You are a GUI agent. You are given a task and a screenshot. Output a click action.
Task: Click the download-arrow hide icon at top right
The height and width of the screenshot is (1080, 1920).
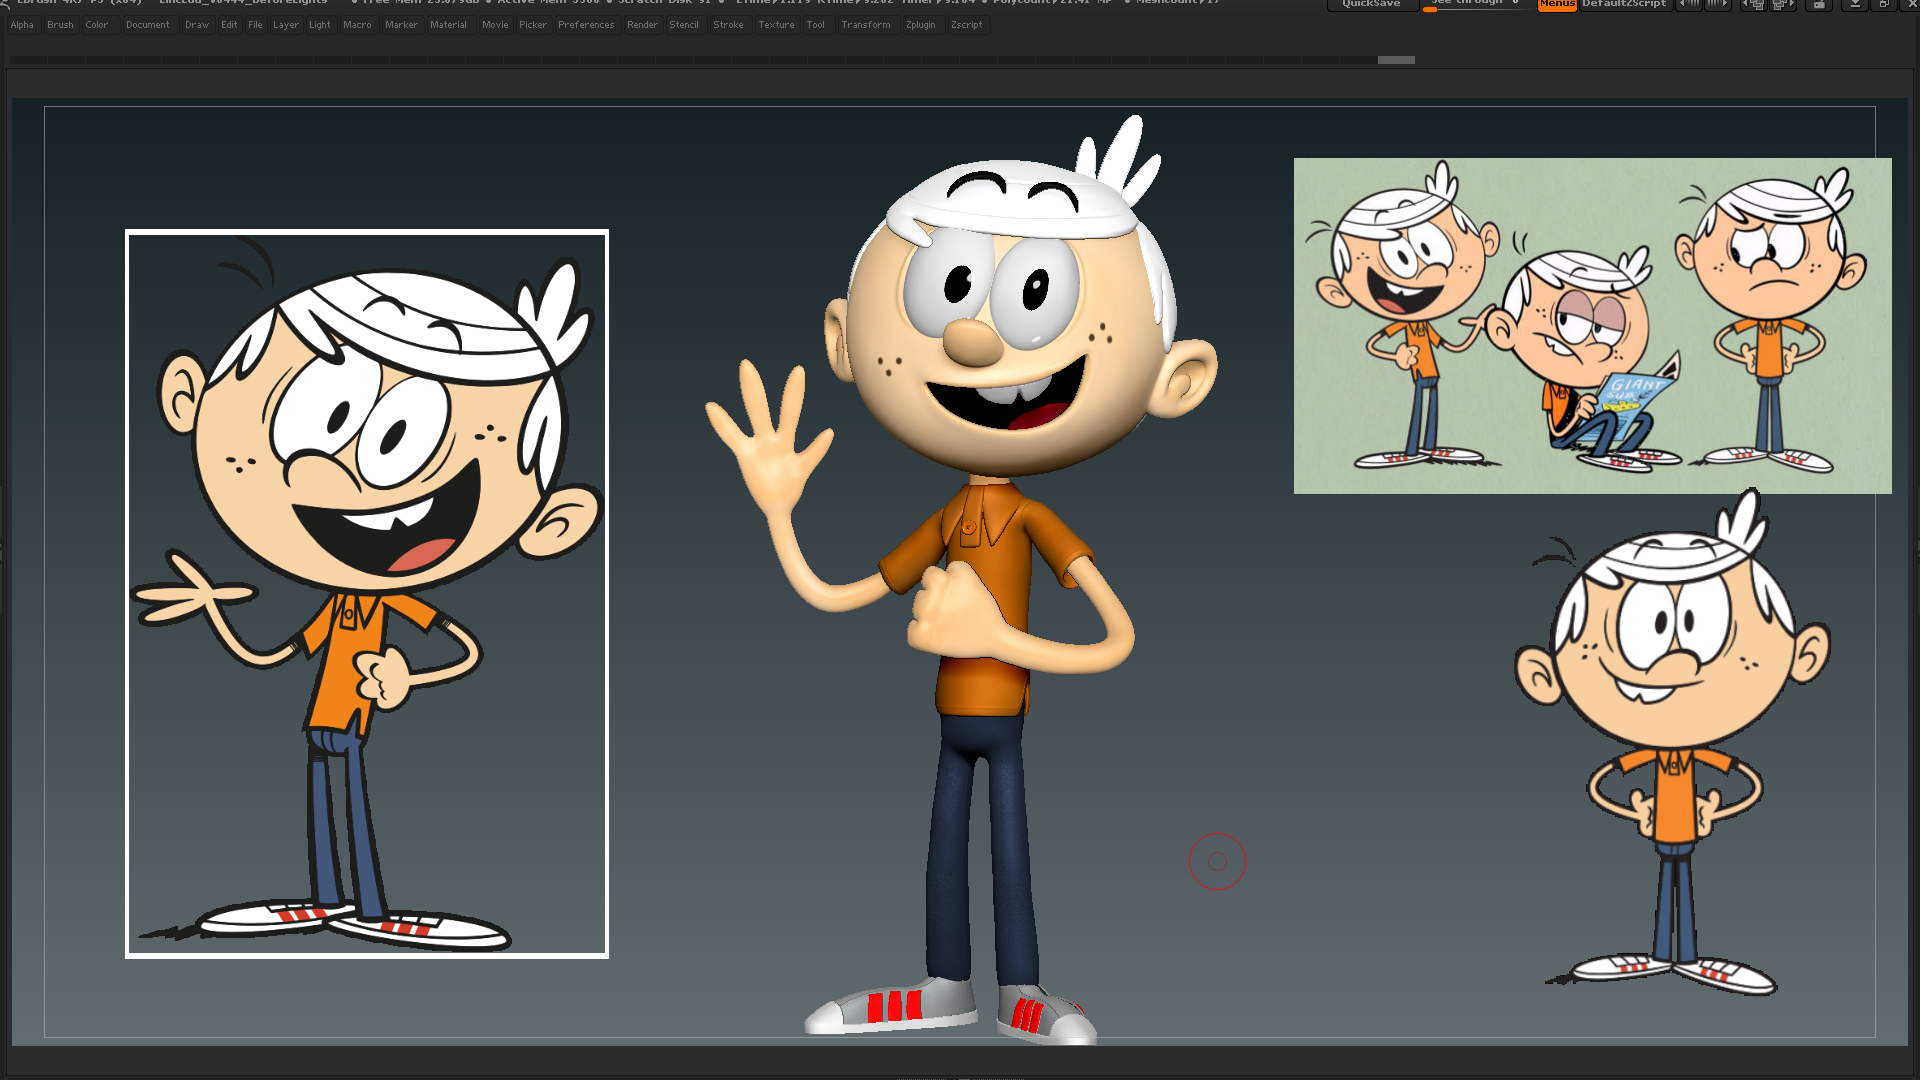pyautogui.click(x=1855, y=4)
